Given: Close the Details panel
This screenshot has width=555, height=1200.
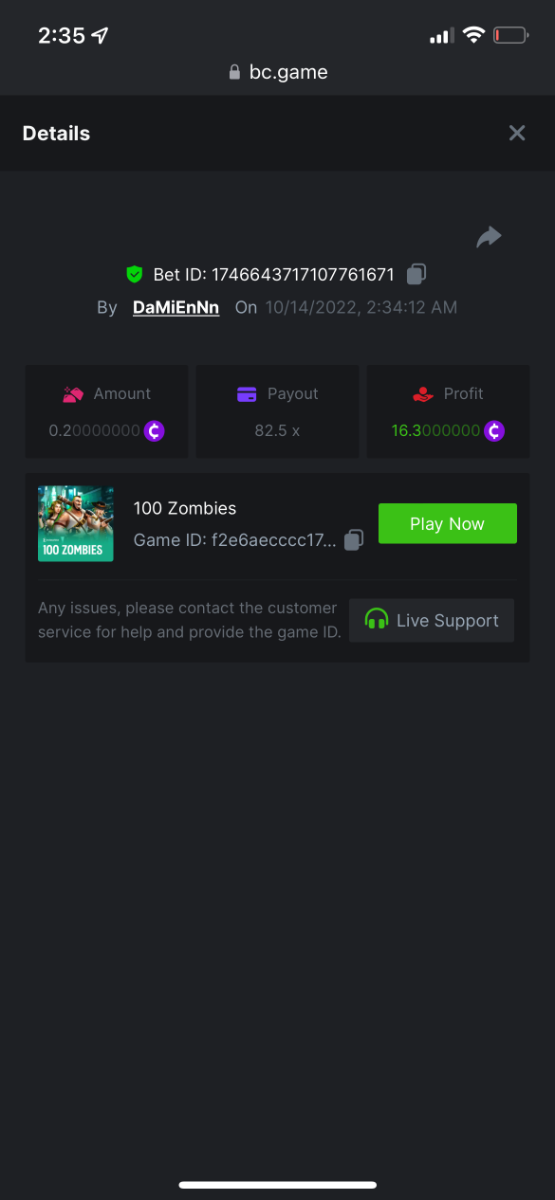Looking at the screenshot, I should [517, 133].
